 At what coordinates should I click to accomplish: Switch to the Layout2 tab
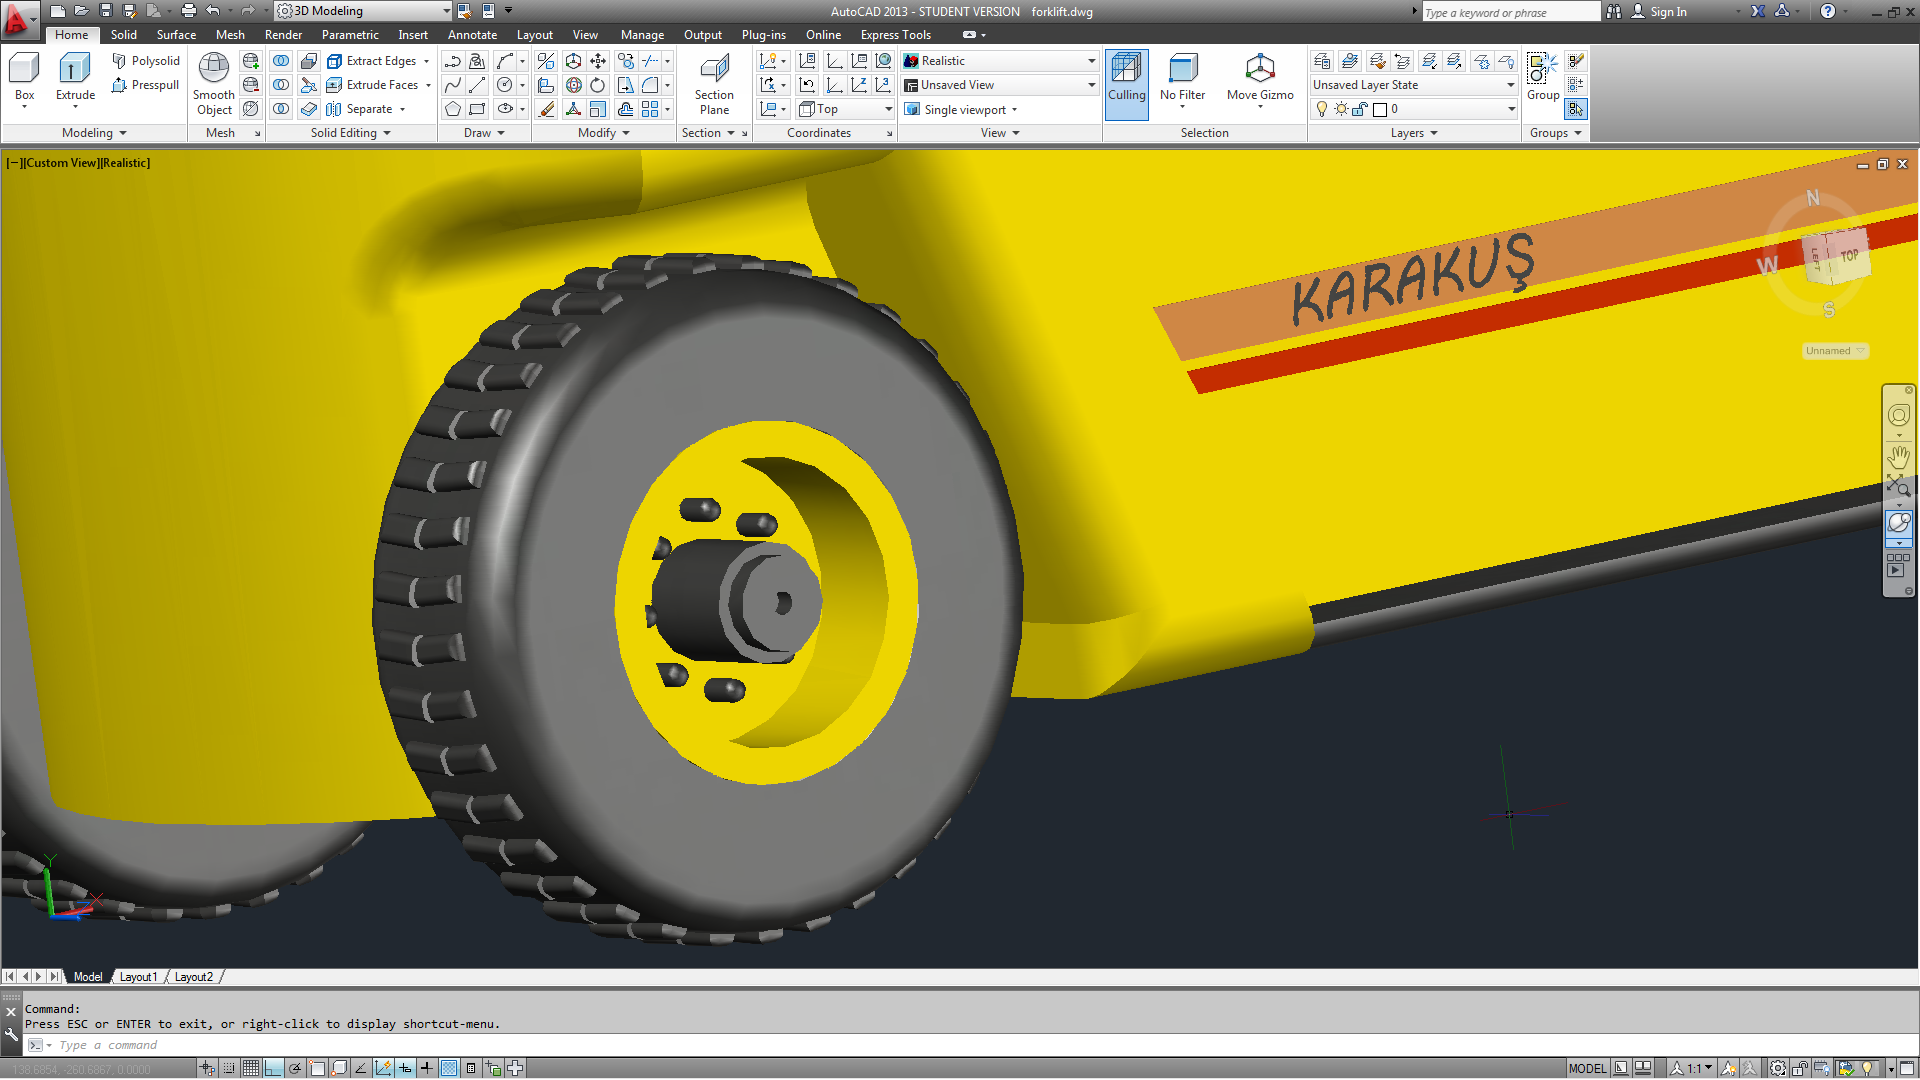click(x=194, y=977)
